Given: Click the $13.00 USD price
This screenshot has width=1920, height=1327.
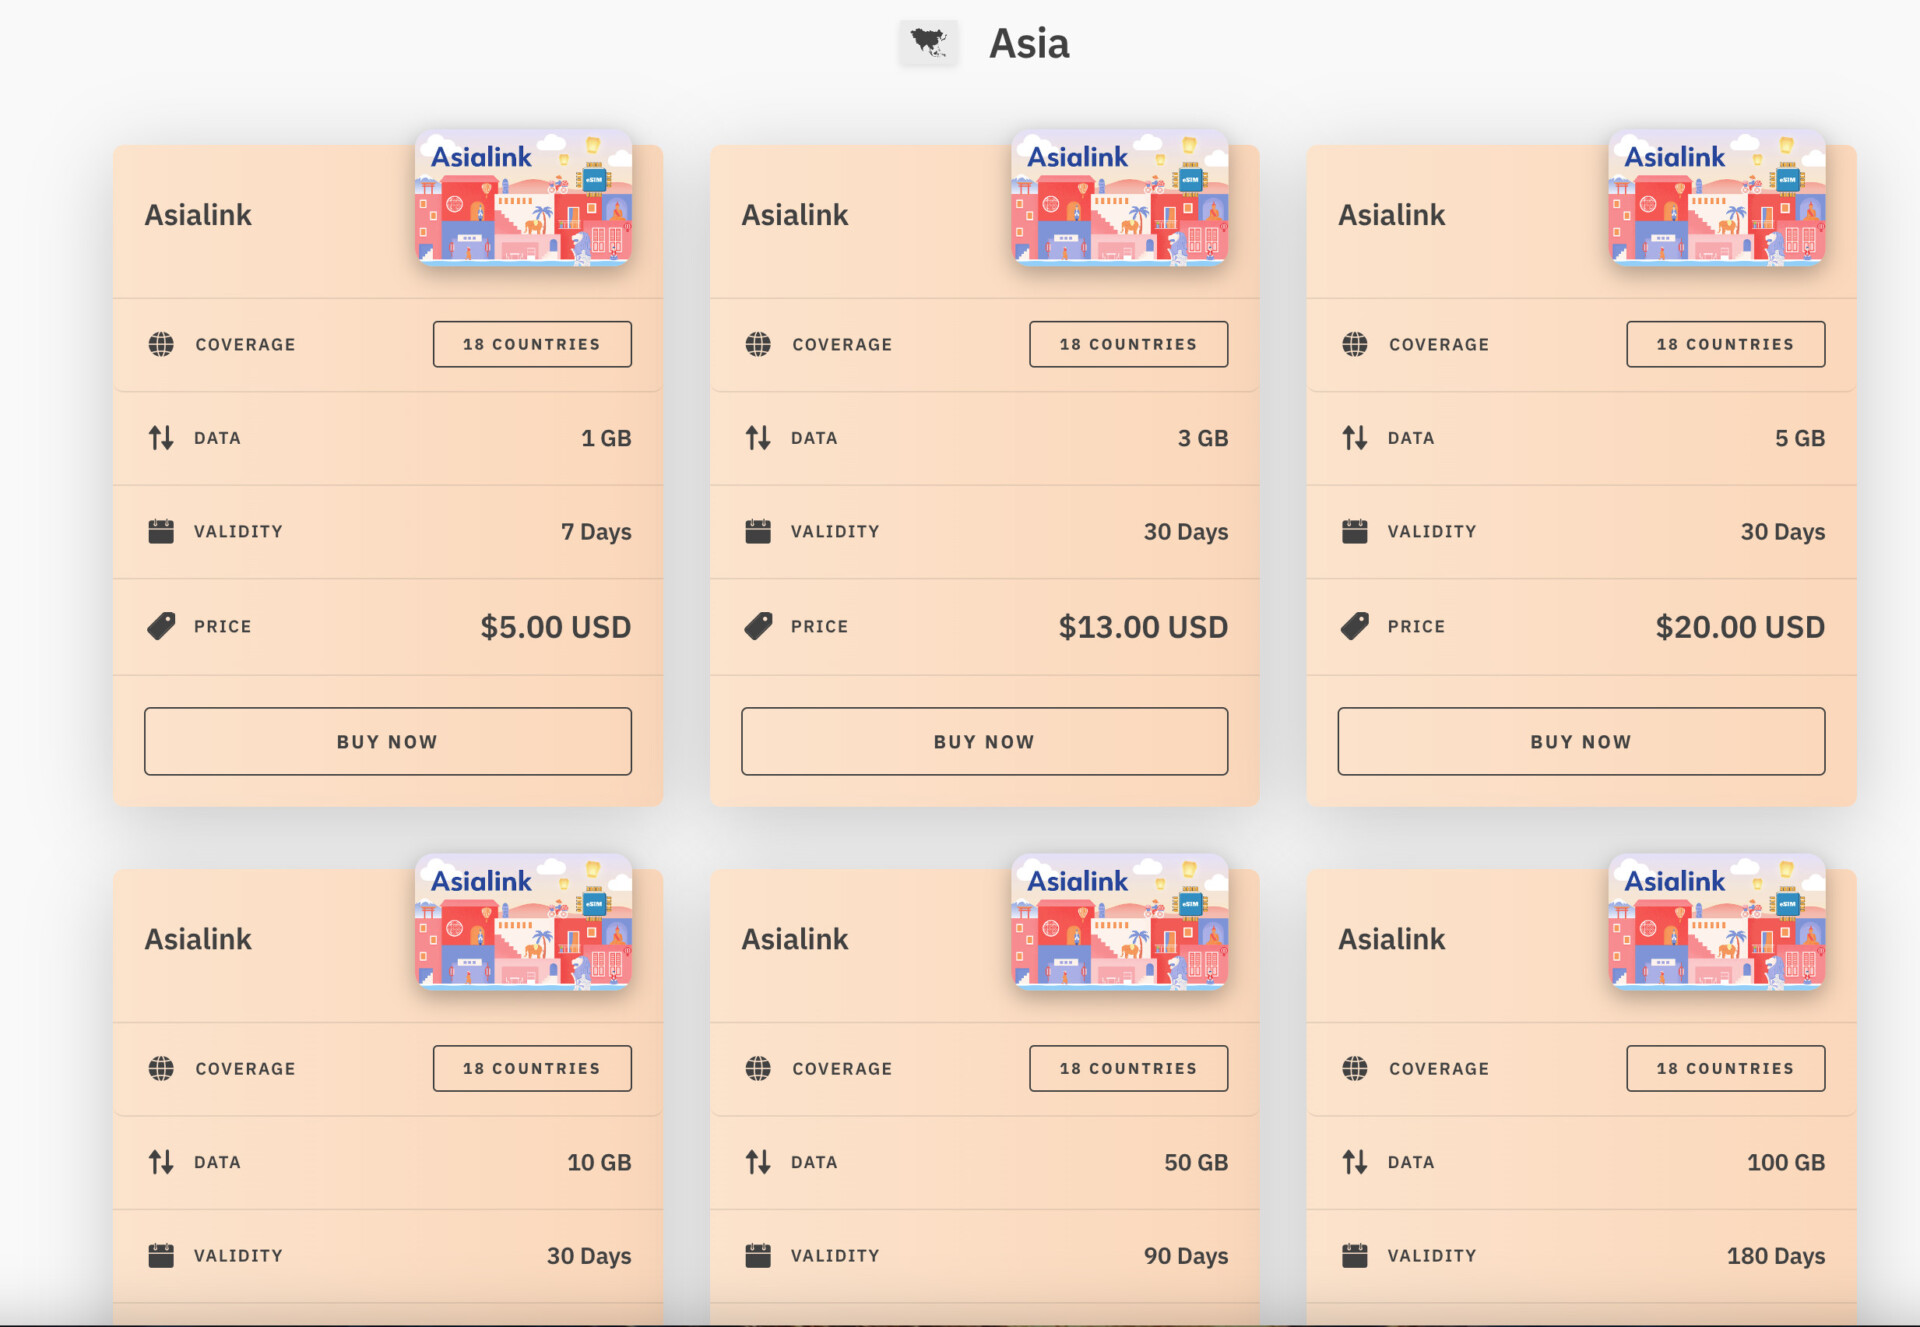Looking at the screenshot, I should [x=1143, y=627].
